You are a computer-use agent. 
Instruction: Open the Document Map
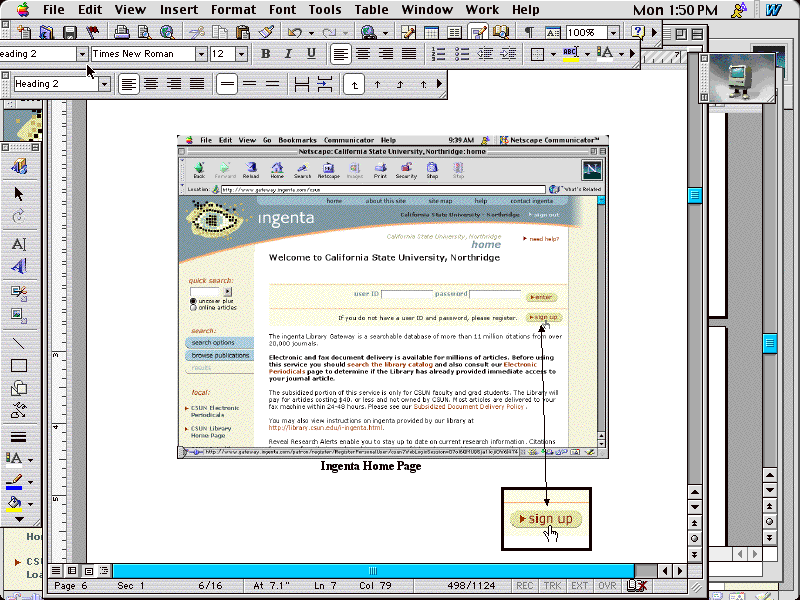(501, 32)
